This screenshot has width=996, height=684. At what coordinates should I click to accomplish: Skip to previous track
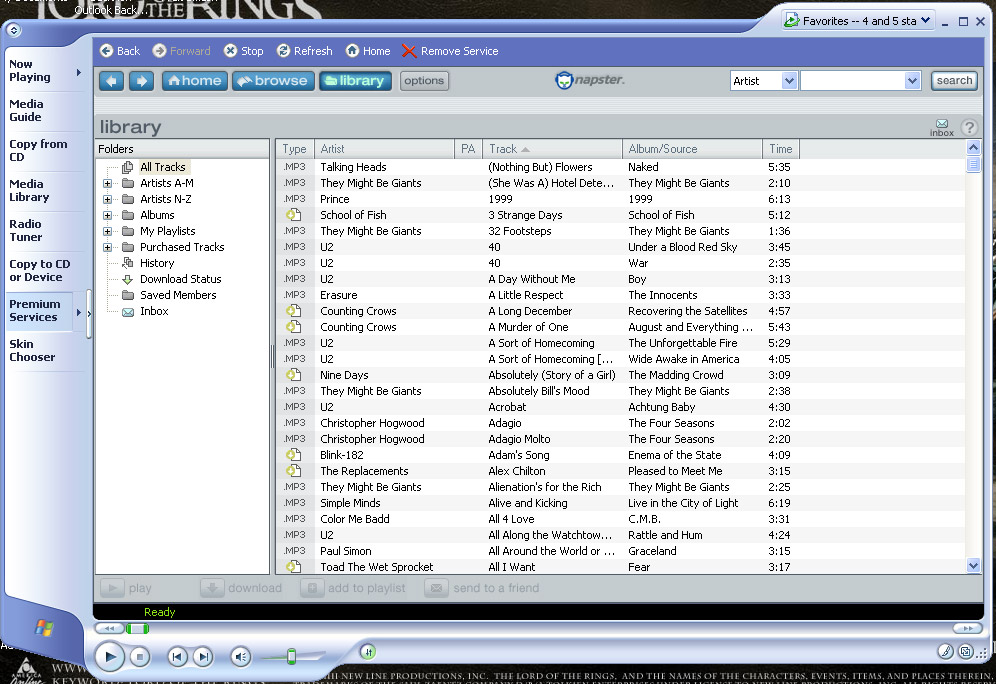(177, 657)
